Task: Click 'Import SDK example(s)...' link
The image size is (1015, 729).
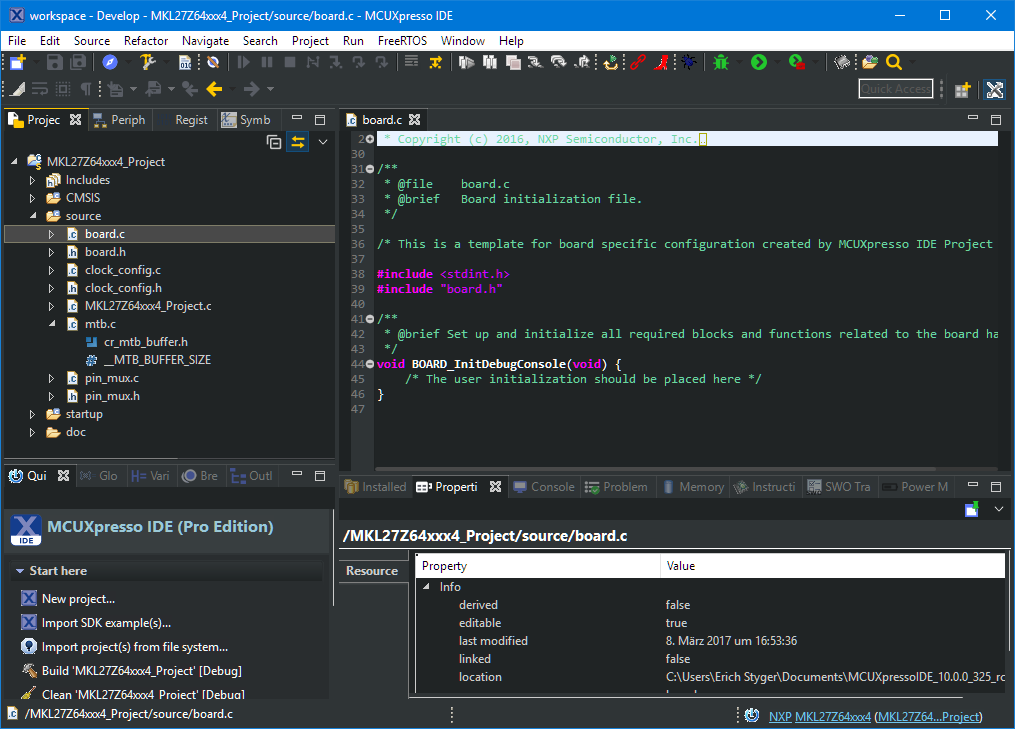Action: tap(106, 623)
